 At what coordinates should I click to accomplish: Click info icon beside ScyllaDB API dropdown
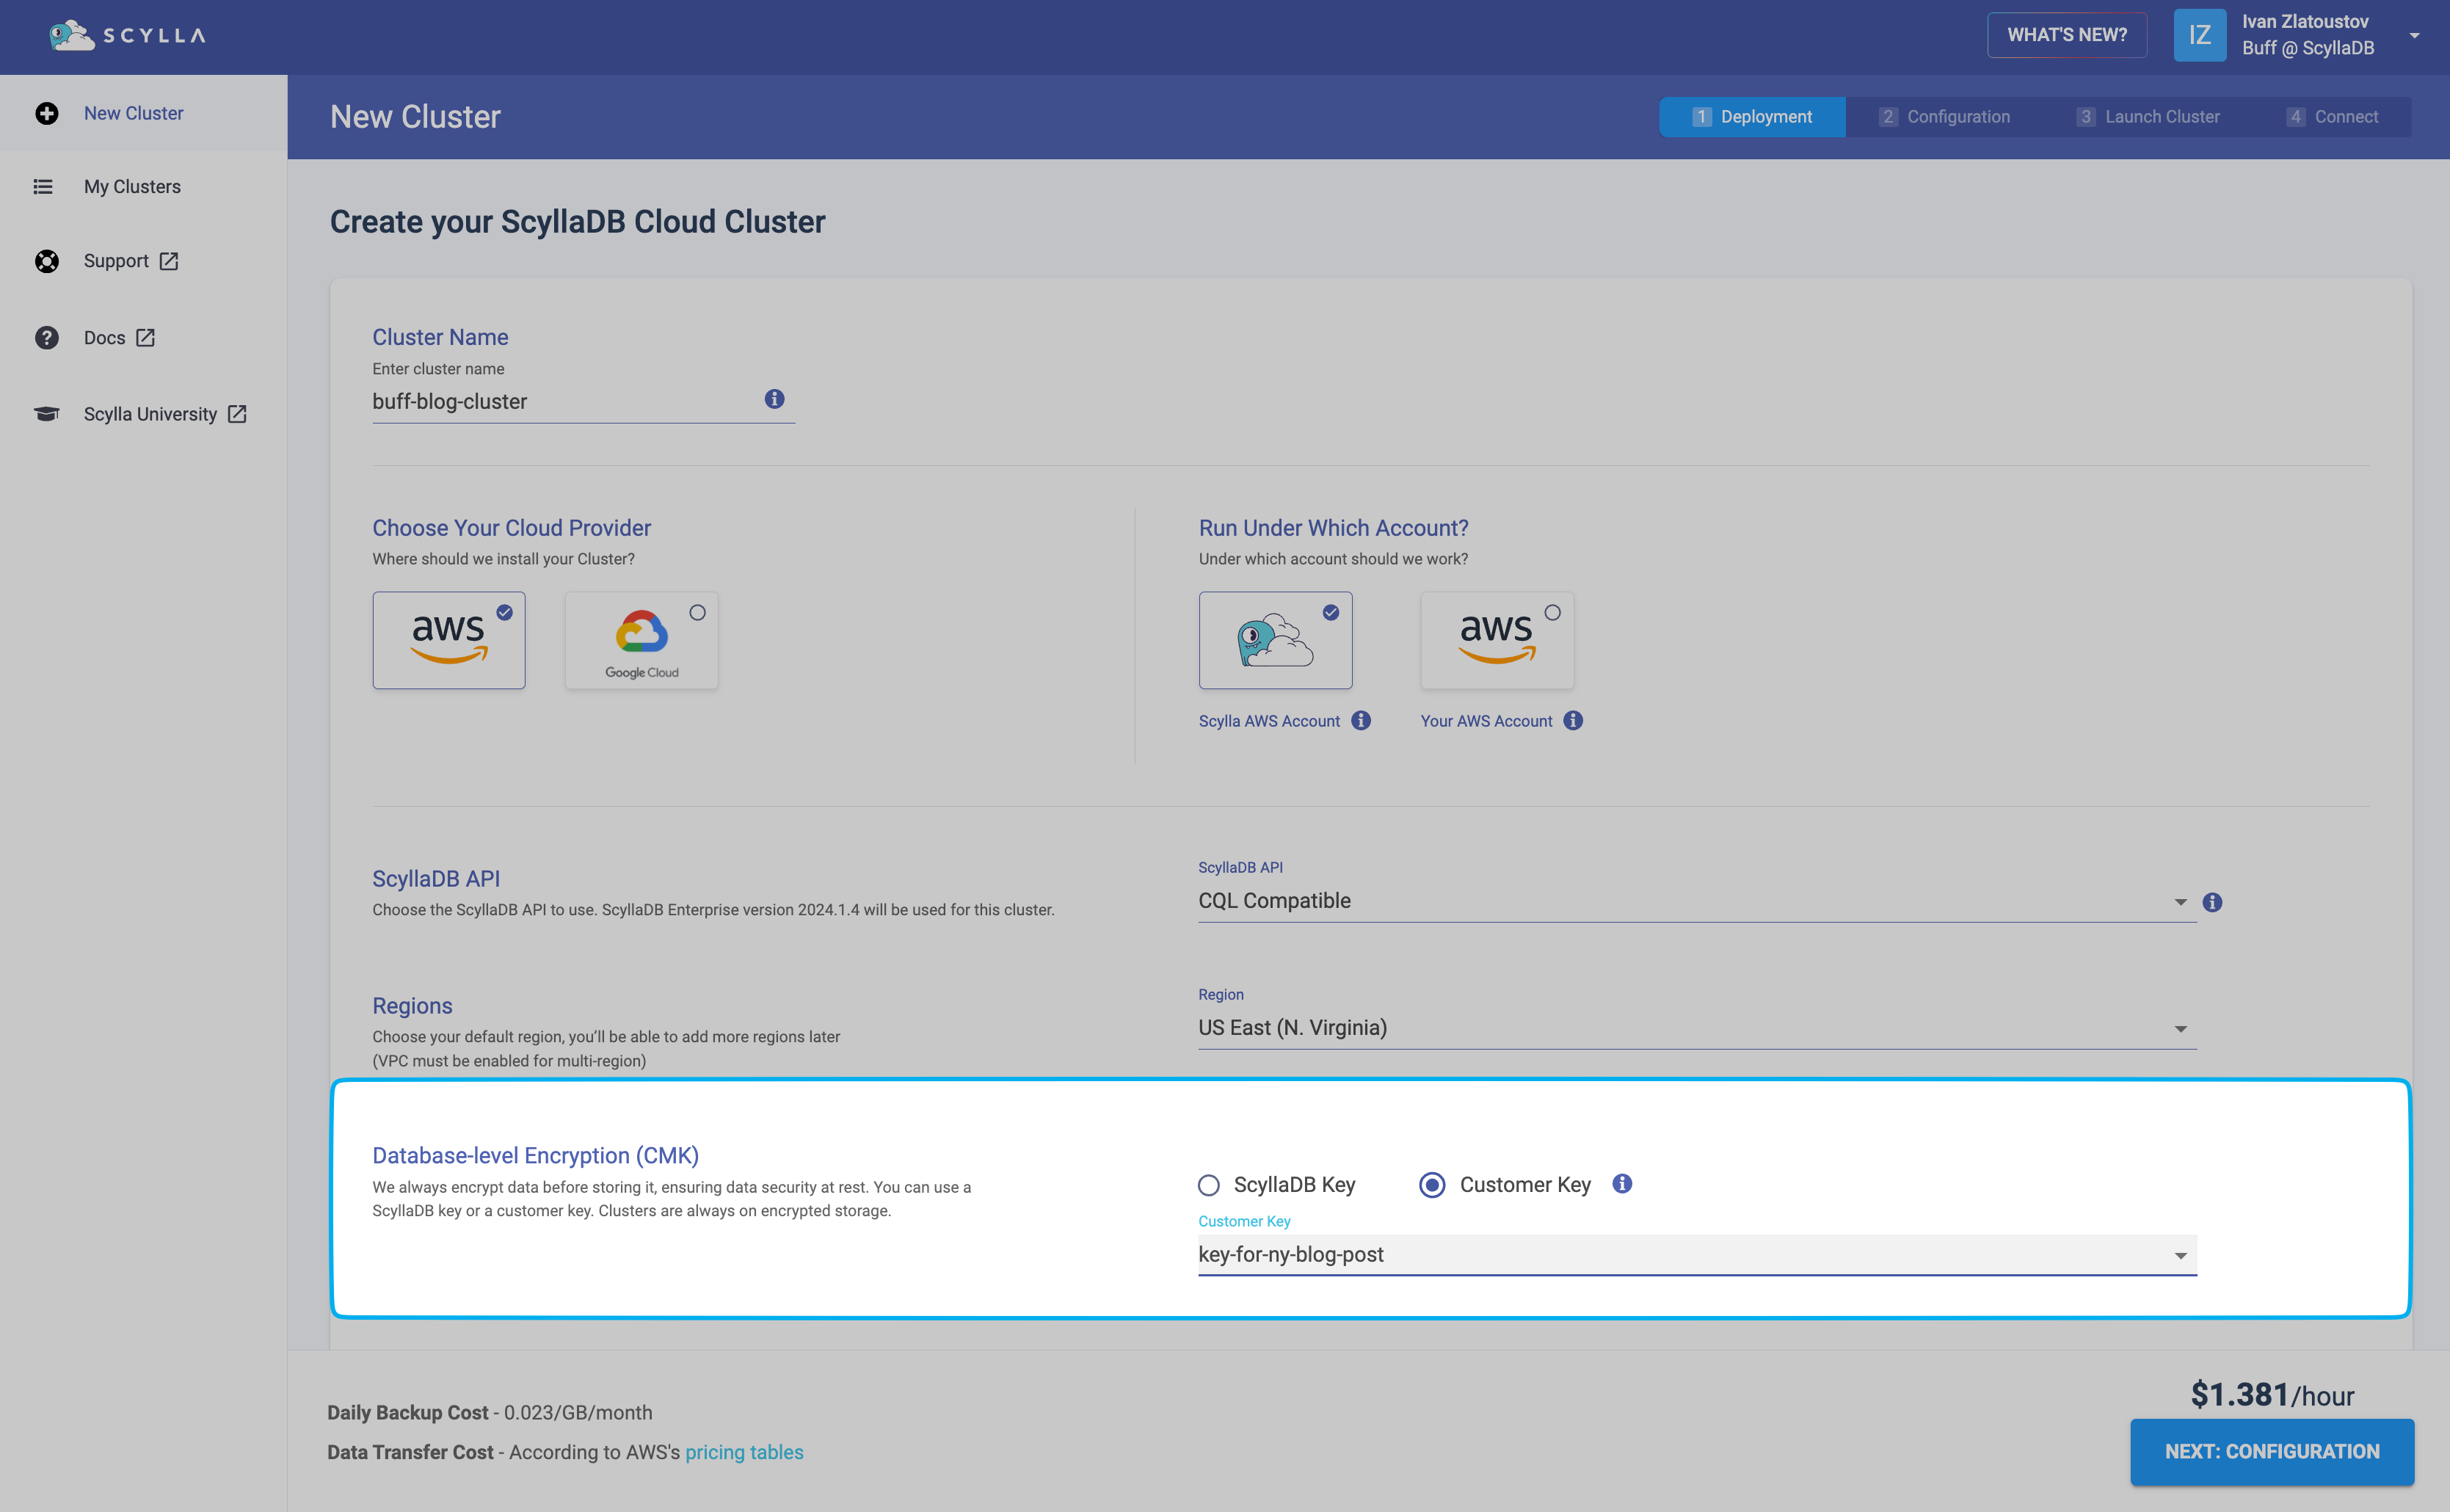click(x=2212, y=902)
